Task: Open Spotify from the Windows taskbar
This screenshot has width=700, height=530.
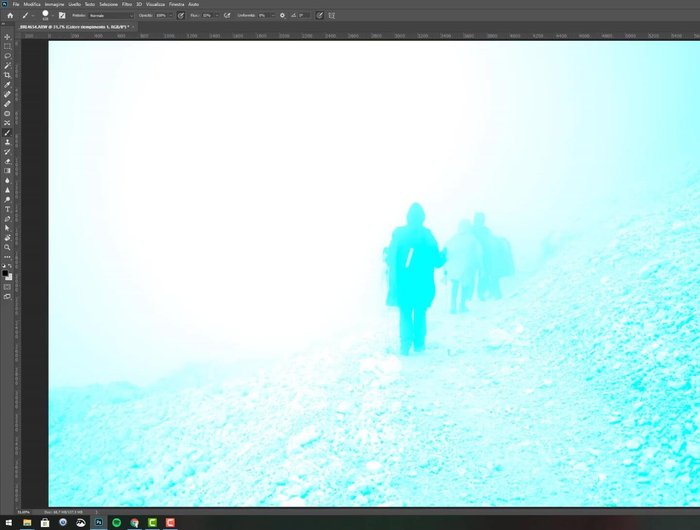Action: 117,522
